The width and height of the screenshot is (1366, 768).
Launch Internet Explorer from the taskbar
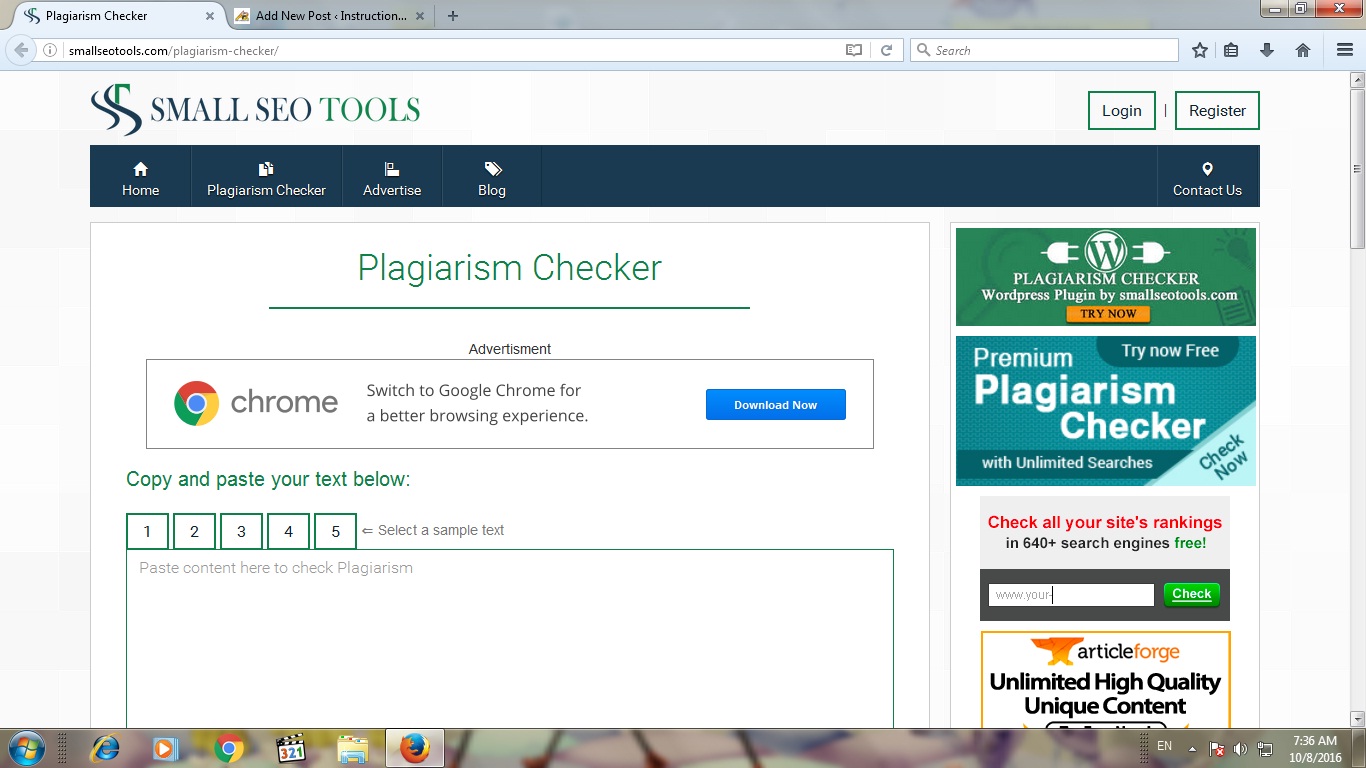point(104,748)
